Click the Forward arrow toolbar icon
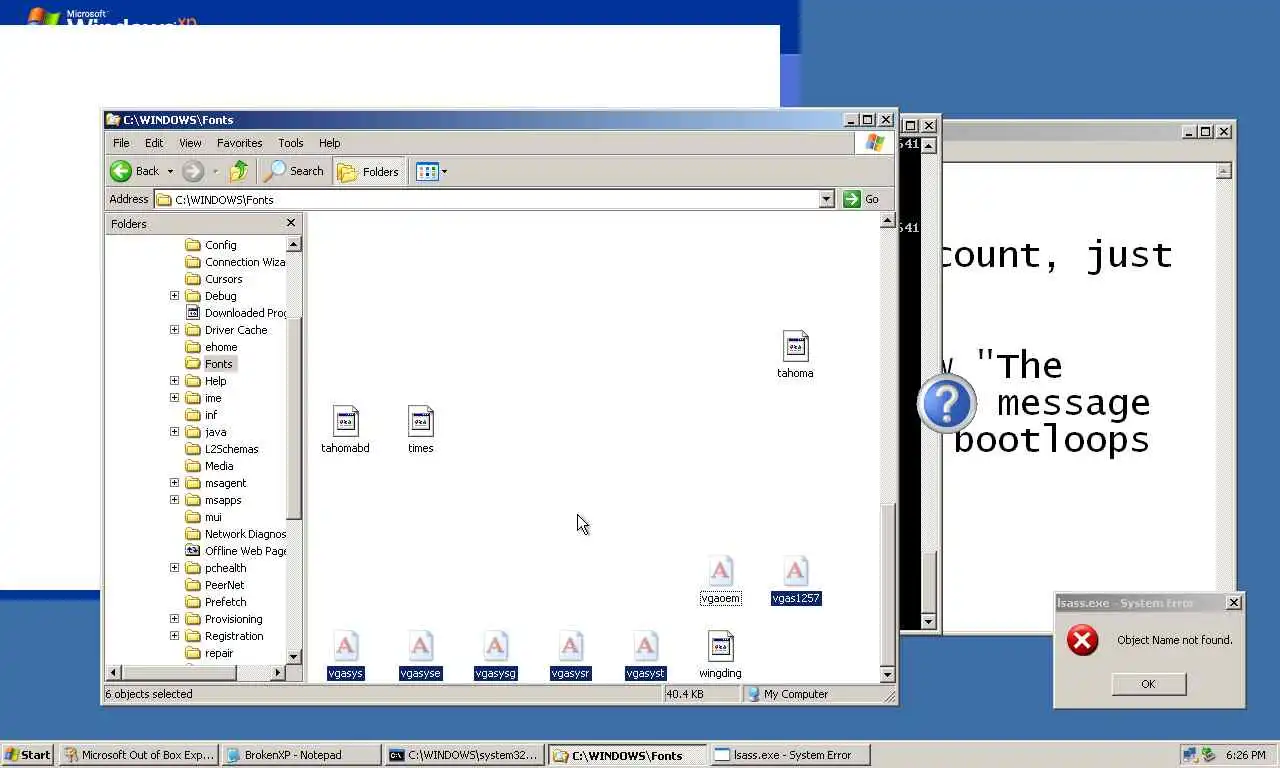The image size is (1280, 768). [193, 171]
